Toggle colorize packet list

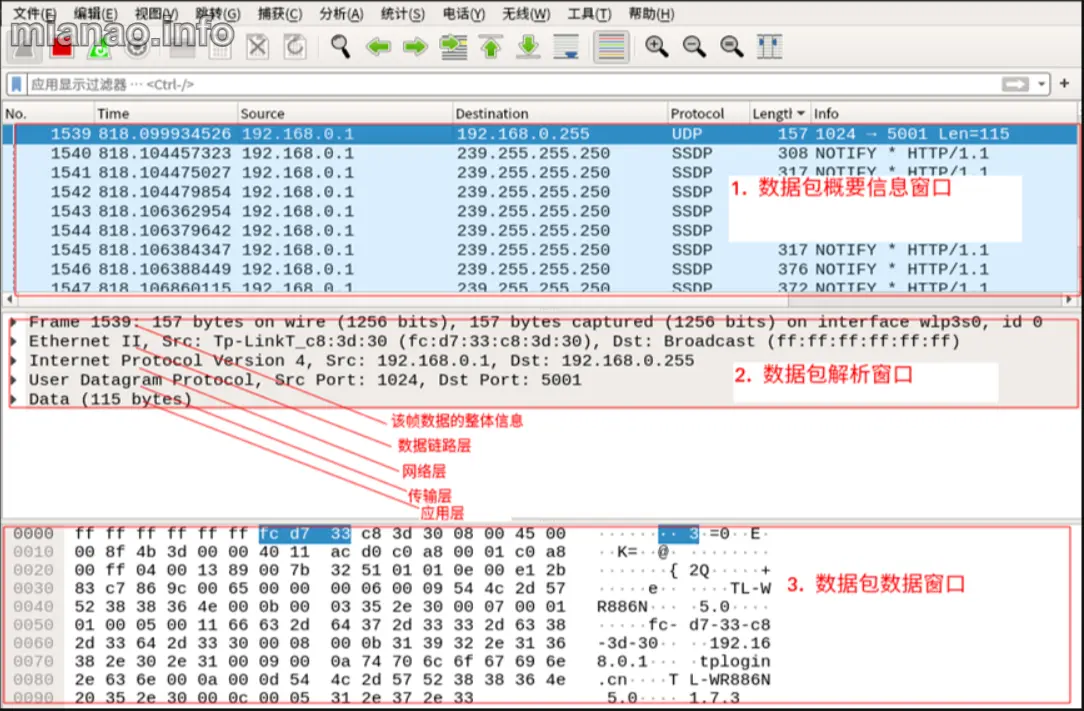pos(611,47)
